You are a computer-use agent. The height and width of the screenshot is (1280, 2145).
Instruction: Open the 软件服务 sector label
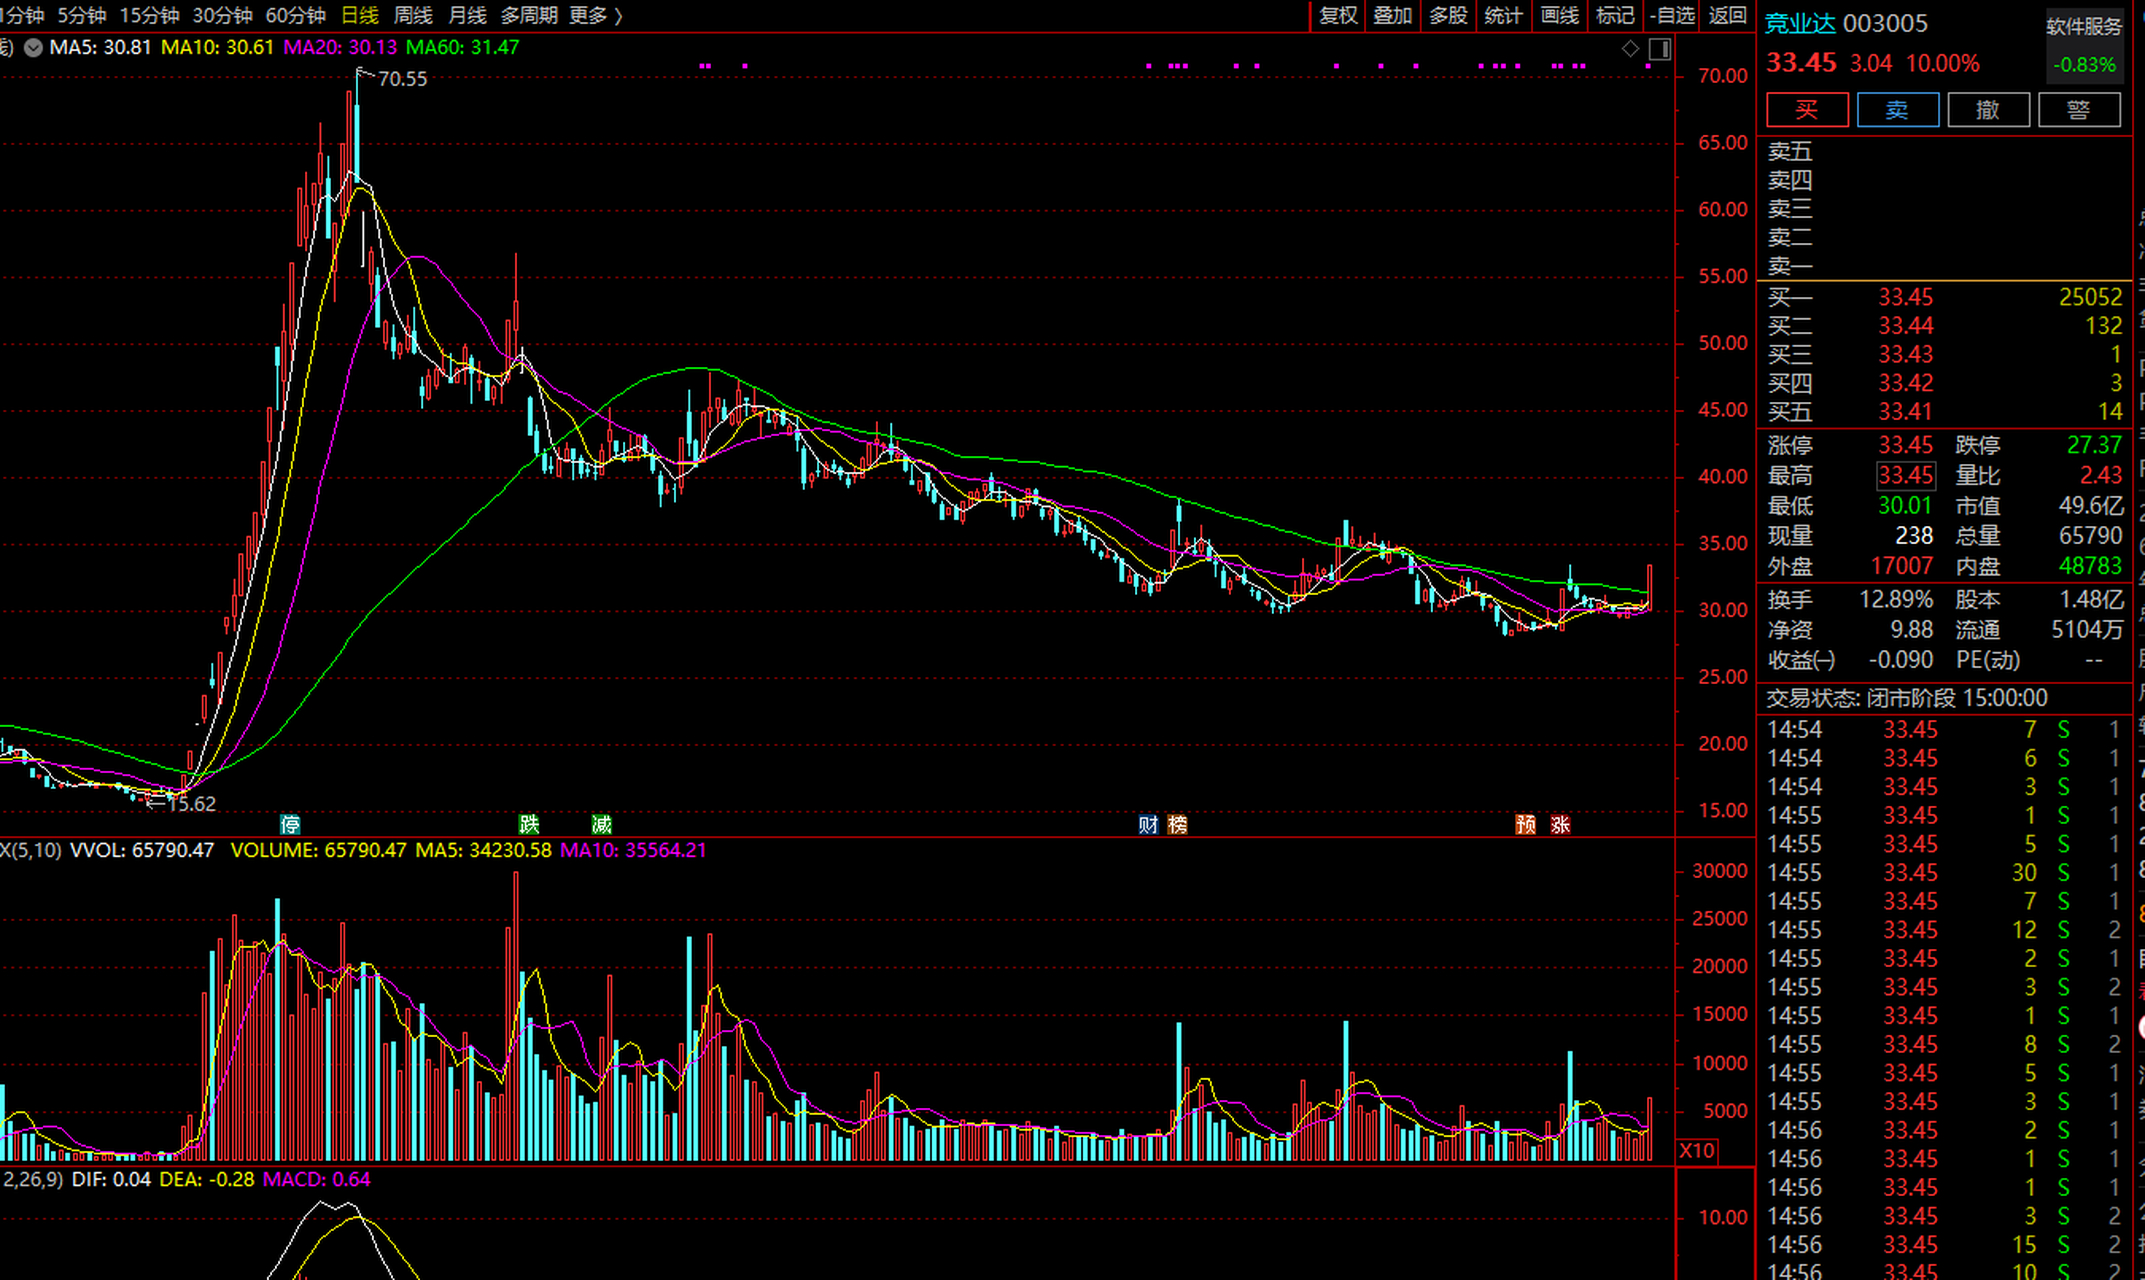click(x=2084, y=27)
